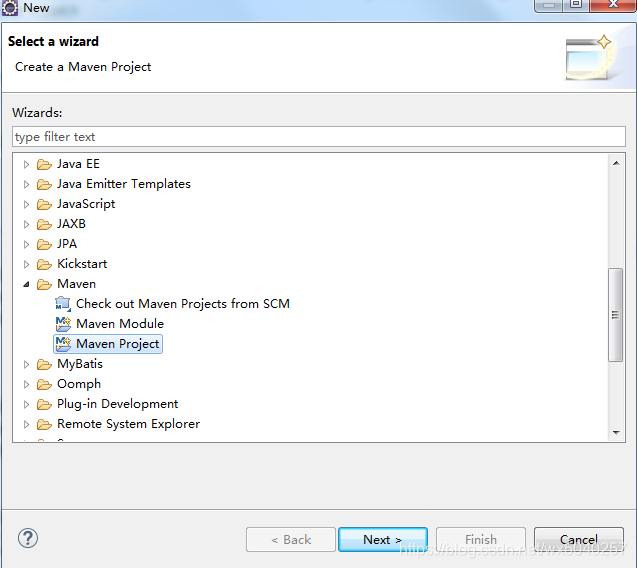Select the Maven Module entry

(120, 324)
